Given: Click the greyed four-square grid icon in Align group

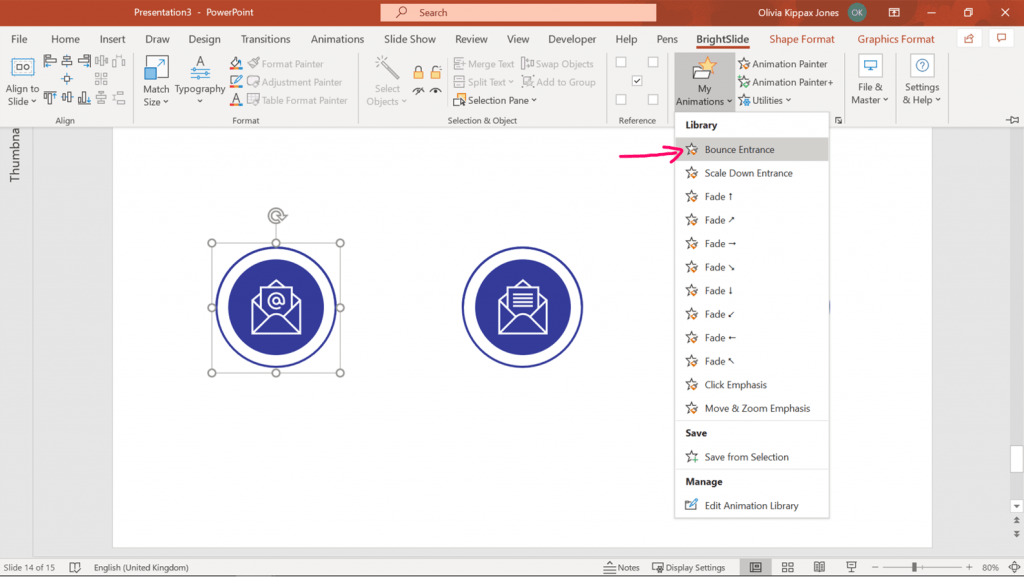Looking at the screenshot, I should pyautogui.click(x=101, y=79).
